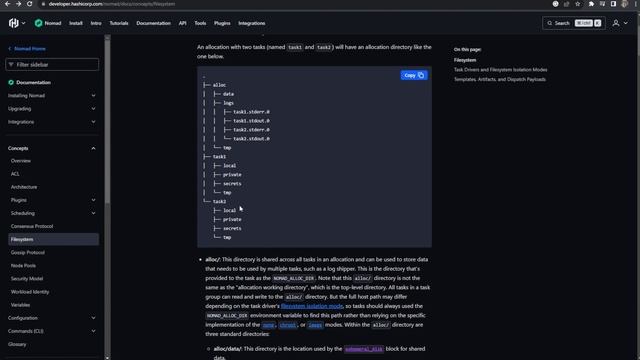Click the filter funnel icon in sidebar
This screenshot has height=360, width=640.
click(x=11, y=64)
